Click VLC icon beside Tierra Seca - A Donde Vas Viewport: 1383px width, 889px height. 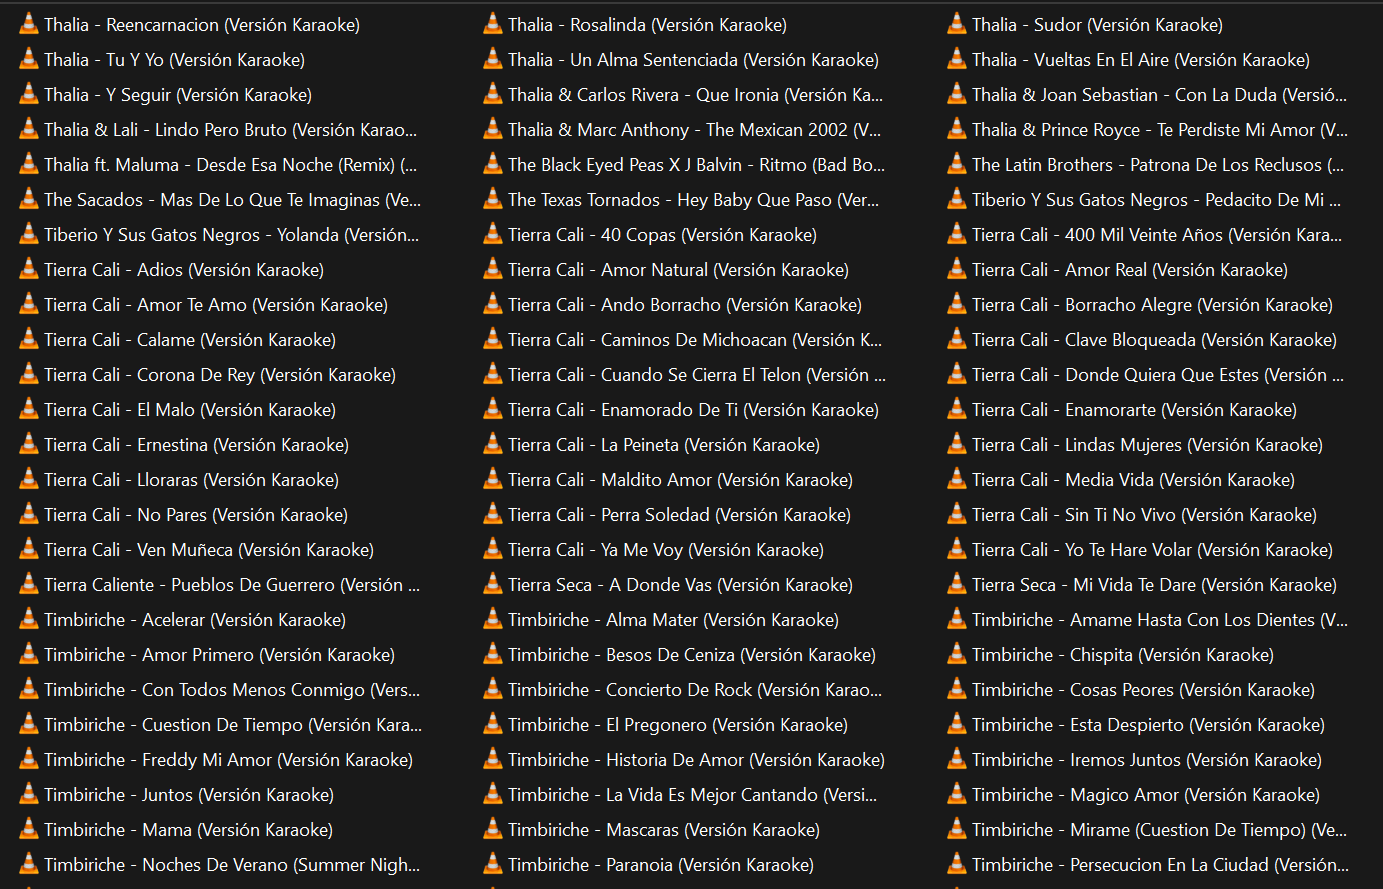pos(493,585)
